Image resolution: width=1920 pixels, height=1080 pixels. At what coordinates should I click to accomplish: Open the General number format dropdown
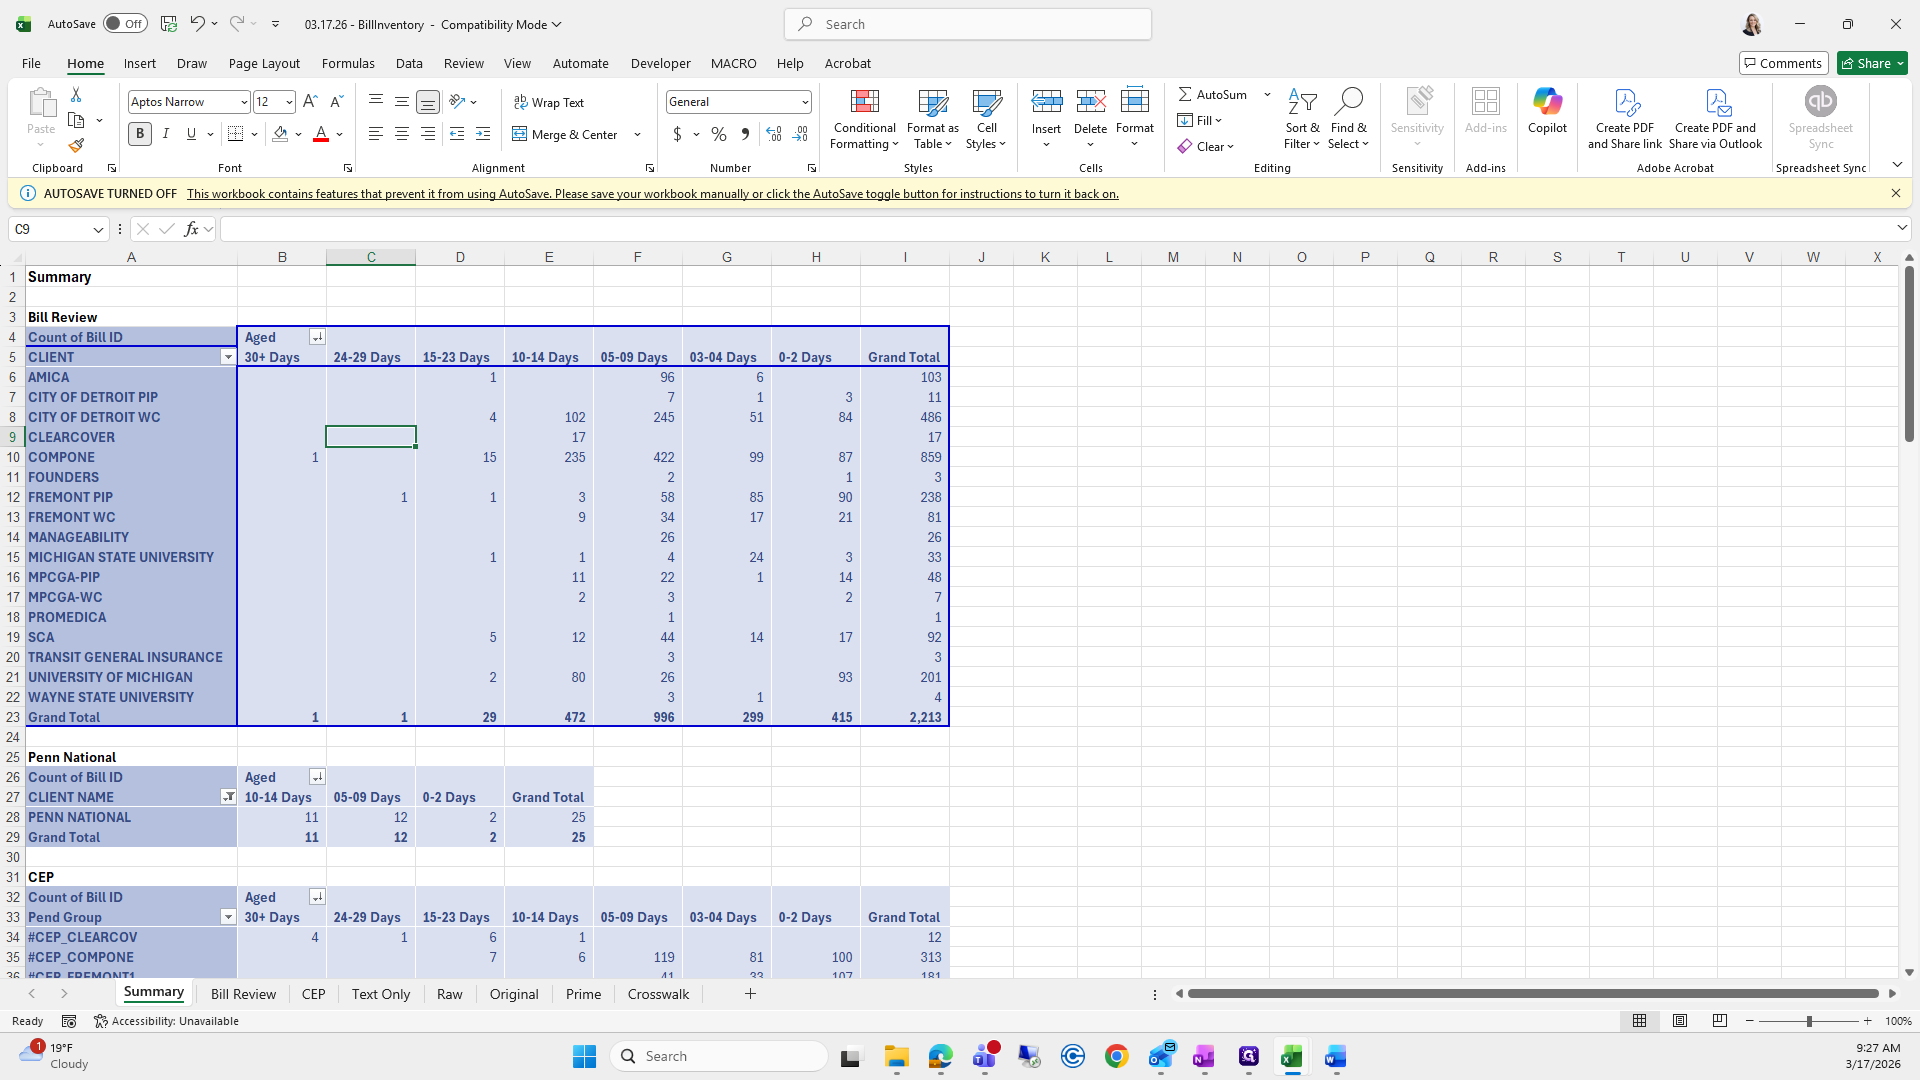tap(804, 102)
